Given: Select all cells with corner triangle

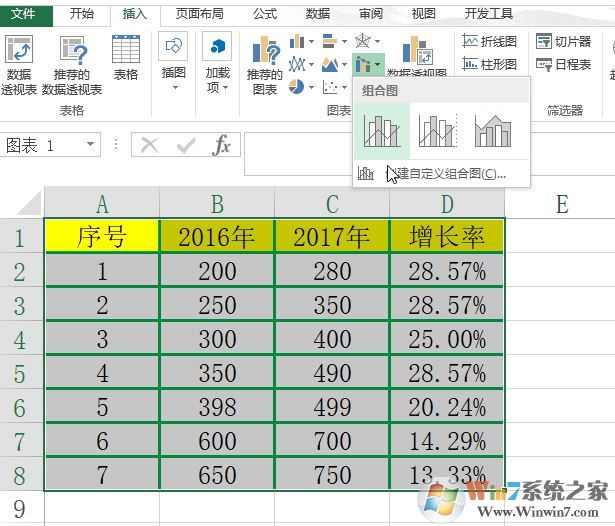Looking at the screenshot, I should coord(29,203).
